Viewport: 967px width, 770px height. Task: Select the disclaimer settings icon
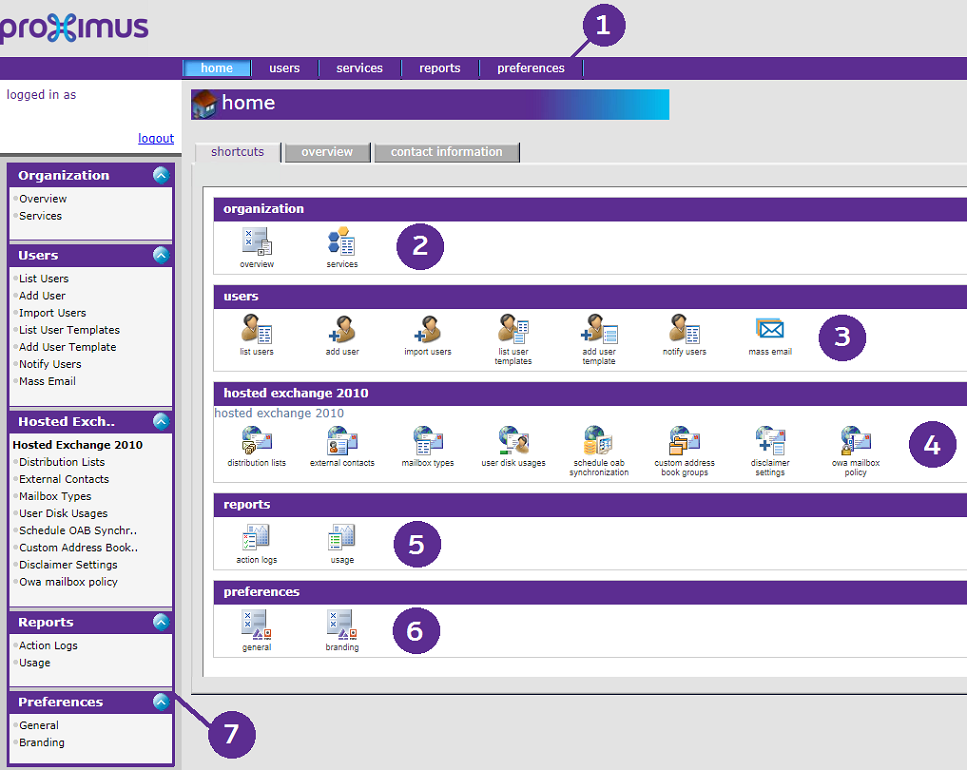click(770, 440)
